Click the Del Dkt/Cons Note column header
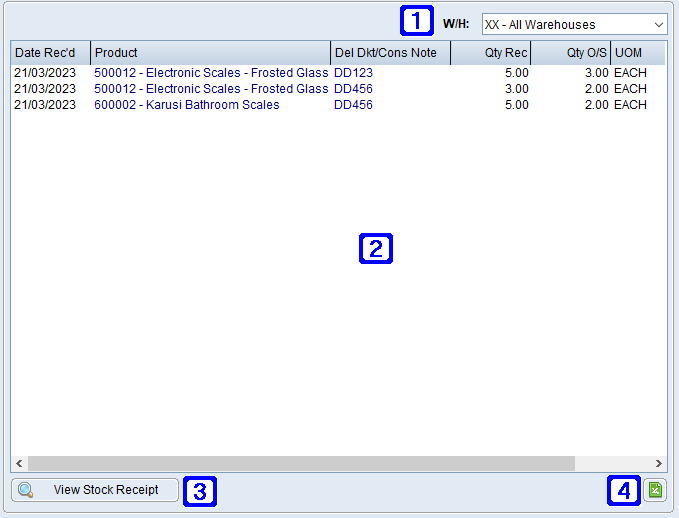 (x=390, y=53)
